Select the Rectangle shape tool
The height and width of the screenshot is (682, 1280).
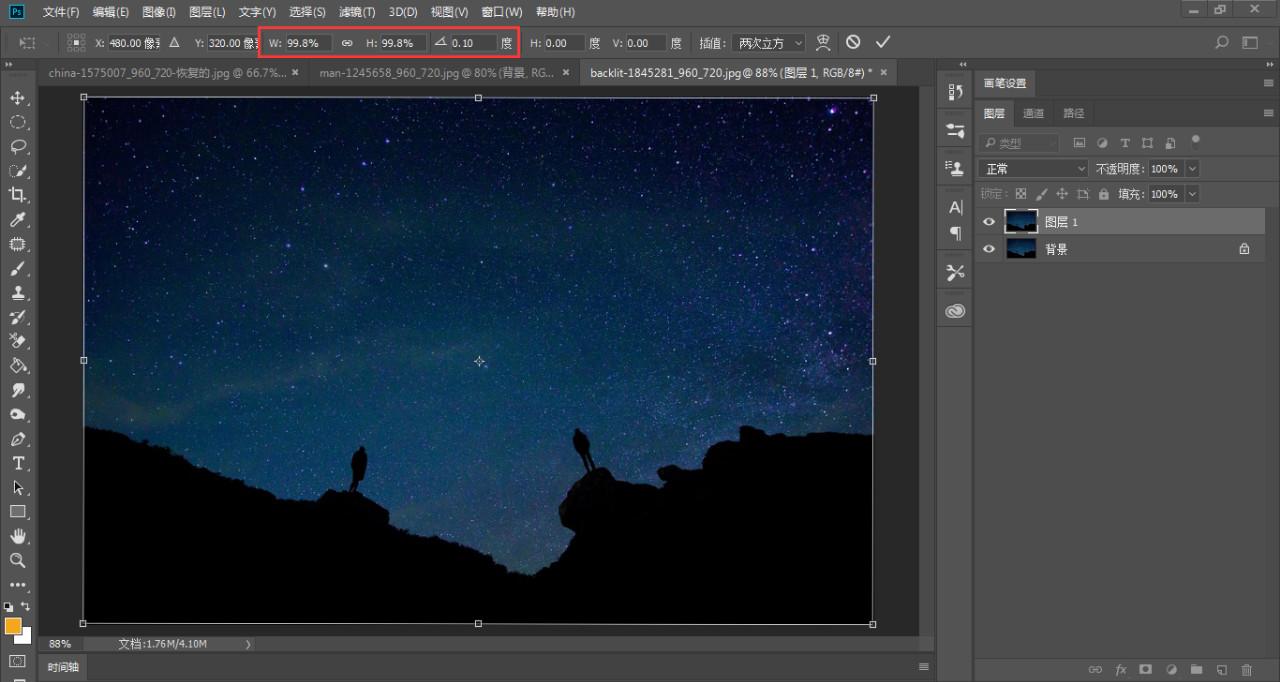(x=17, y=512)
